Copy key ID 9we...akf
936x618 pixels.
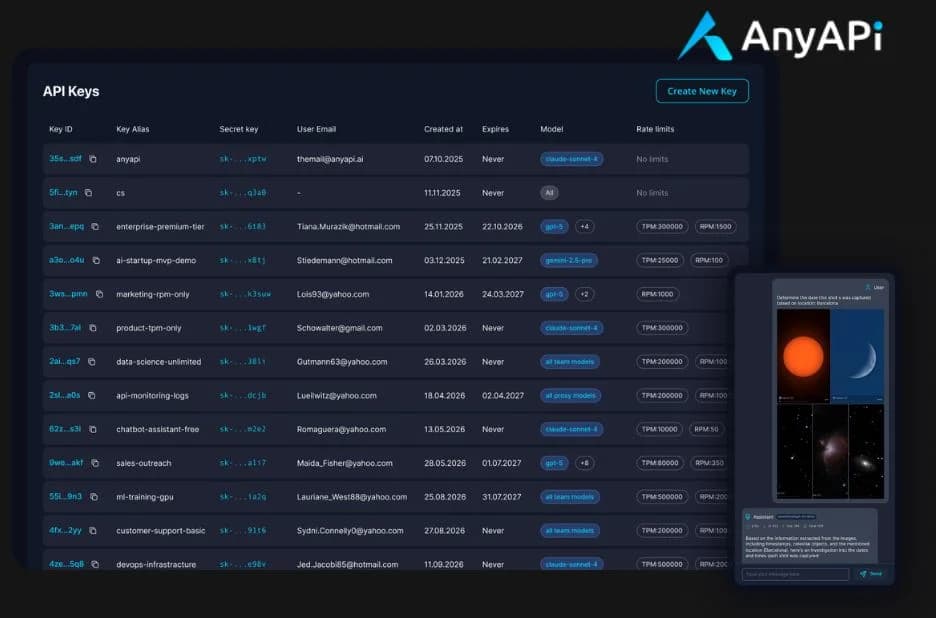click(95, 463)
